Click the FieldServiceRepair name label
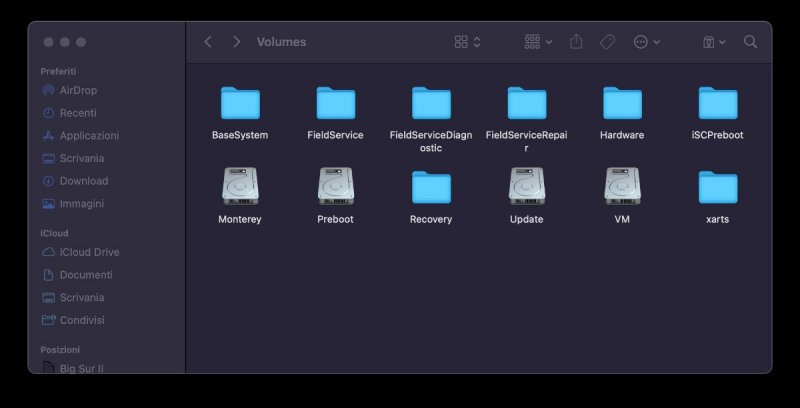 tap(527, 141)
